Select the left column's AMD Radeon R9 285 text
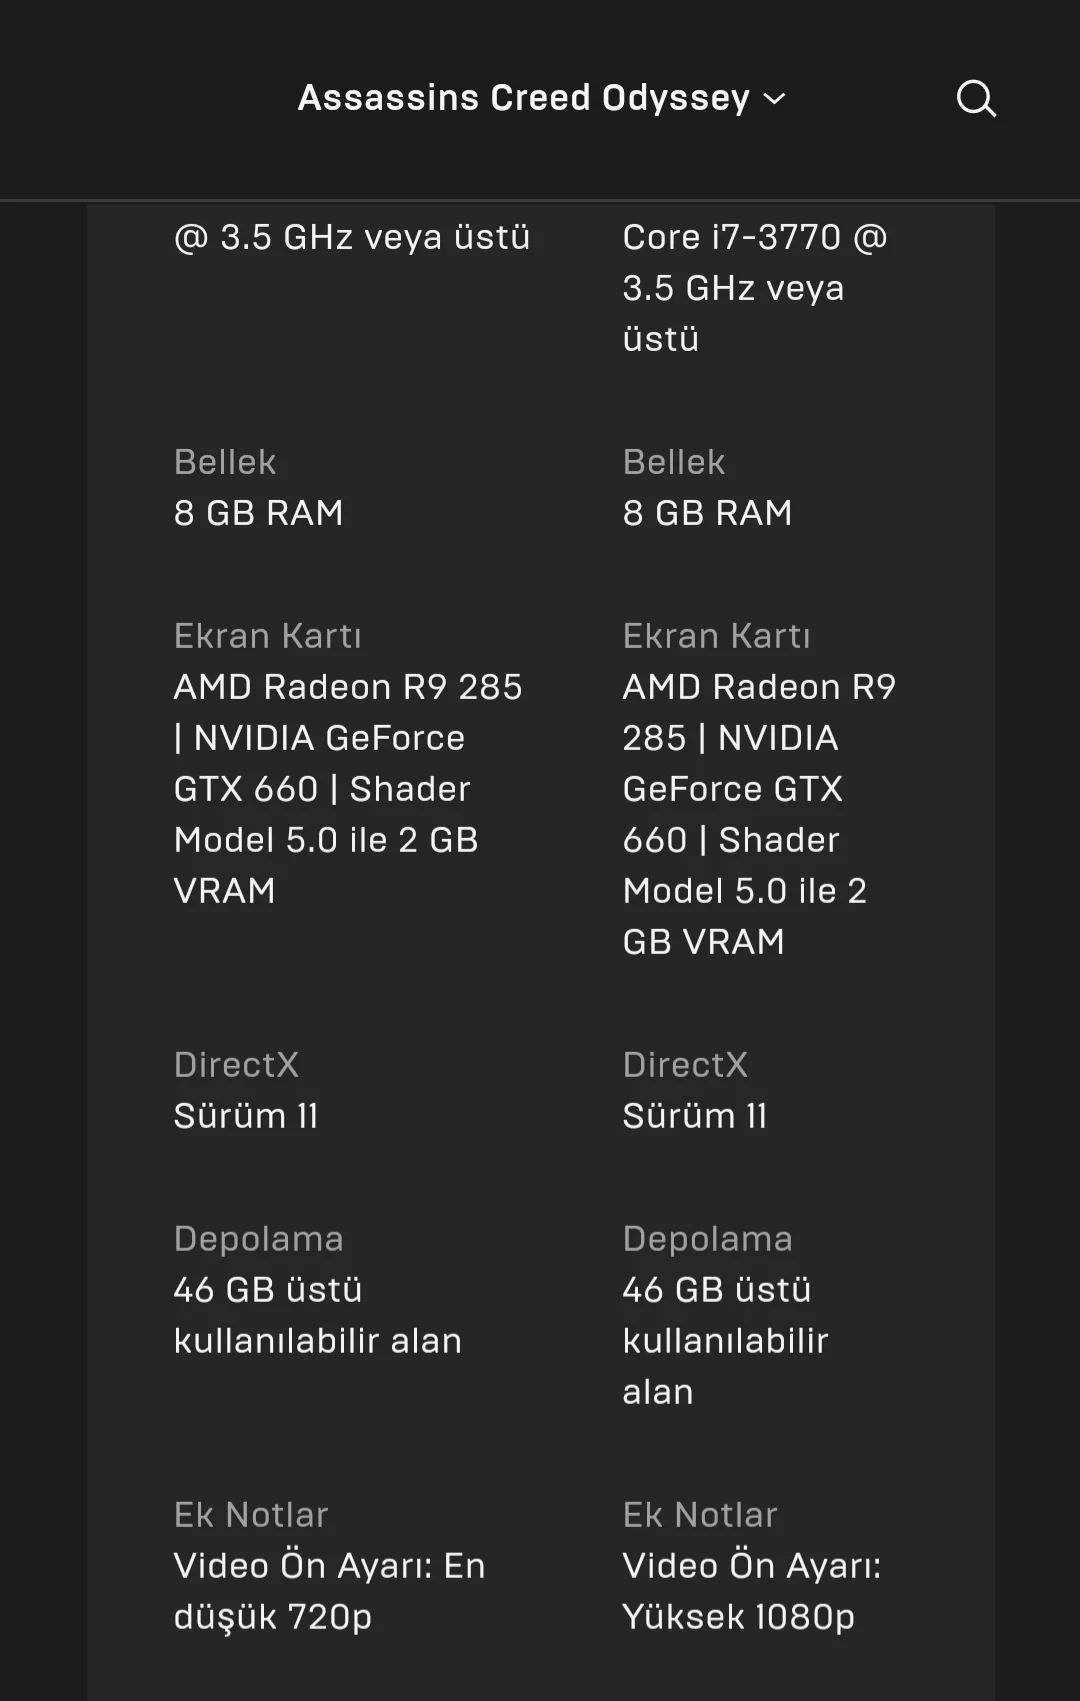The image size is (1080, 1701). pos(348,687)
